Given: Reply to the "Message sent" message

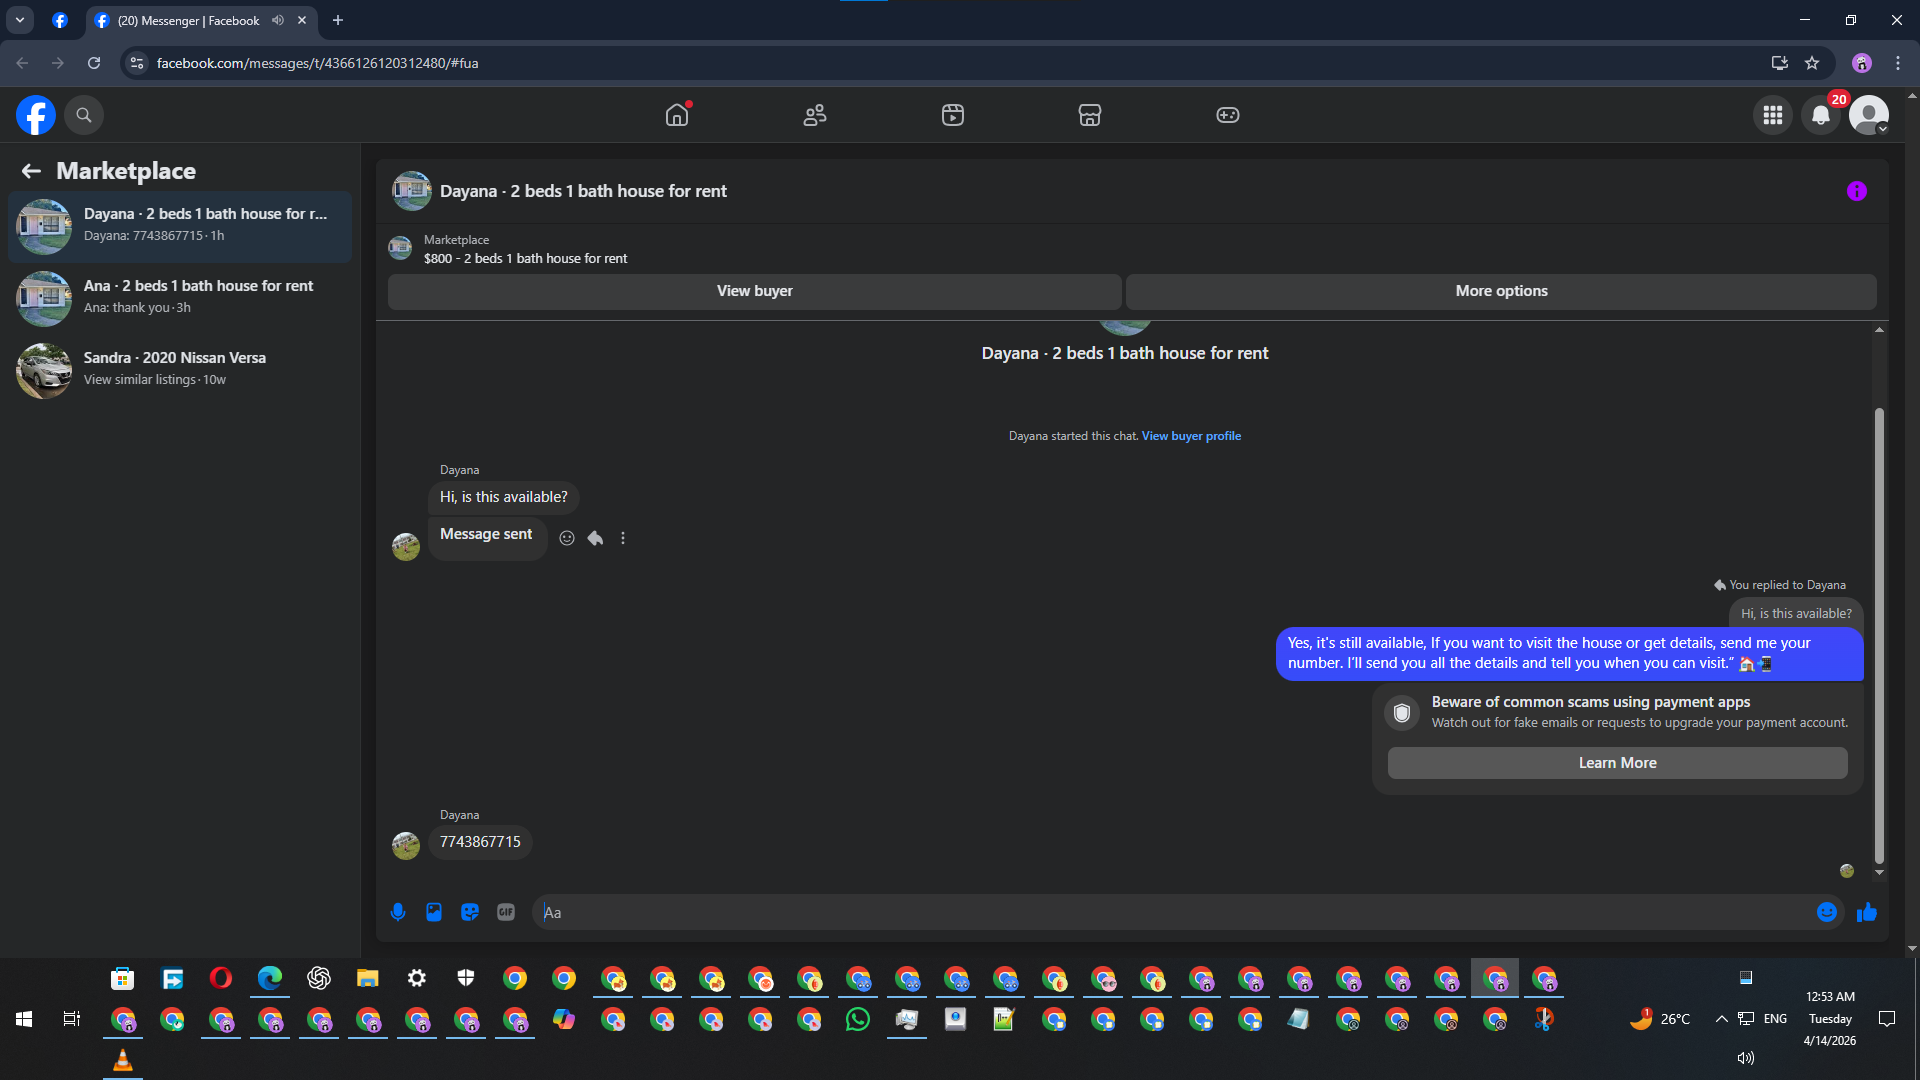Looking at the screenshot, I should (x=595, y=538).
